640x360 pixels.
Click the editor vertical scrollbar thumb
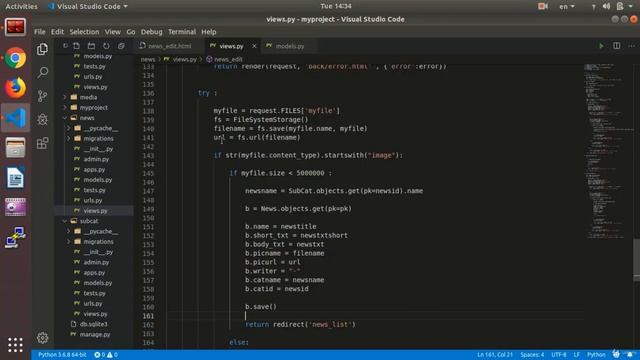pyautogui.click(x=636, y=260)
